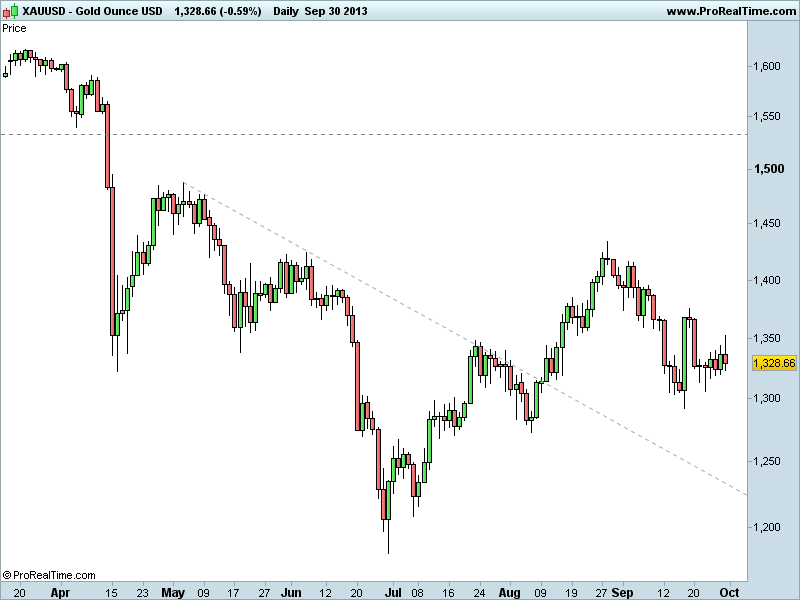
Task: Click the 1,200 price axis label
Action: [767, 527]
